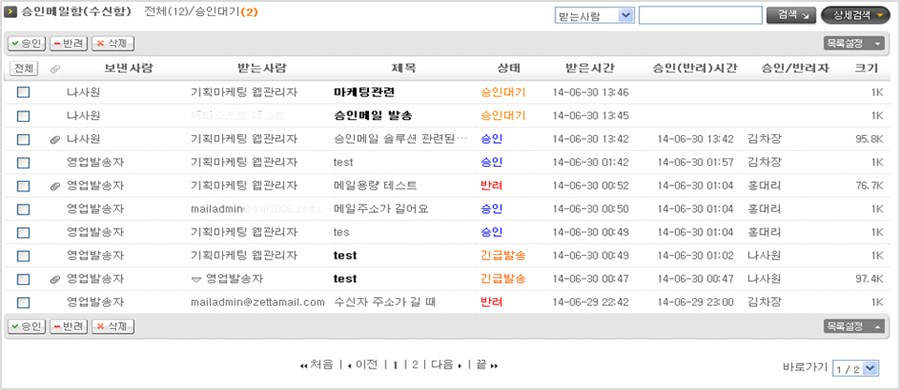The image size is (900, 390).
Task: Go to 끝 last page
Action: pos(487,365)
